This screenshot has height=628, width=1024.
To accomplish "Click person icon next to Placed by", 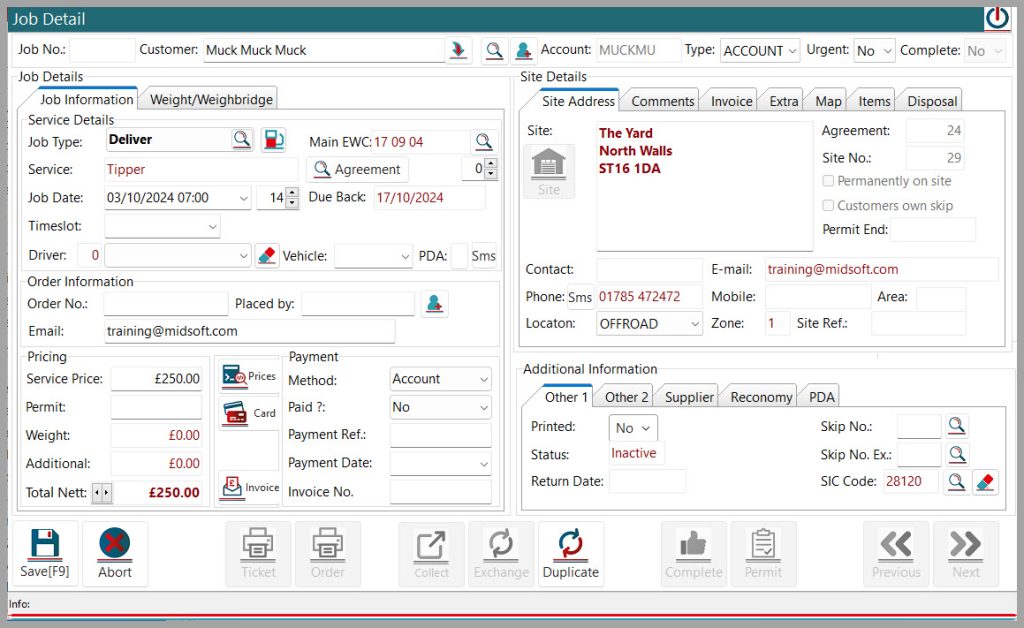I will point(434,304).
